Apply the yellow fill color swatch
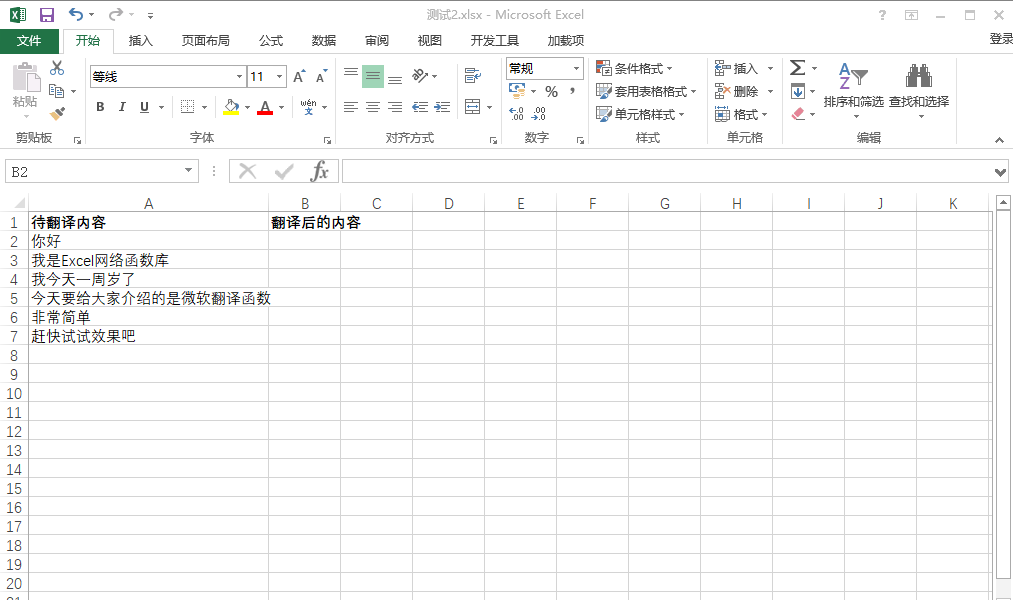 [x=231, y=107]
